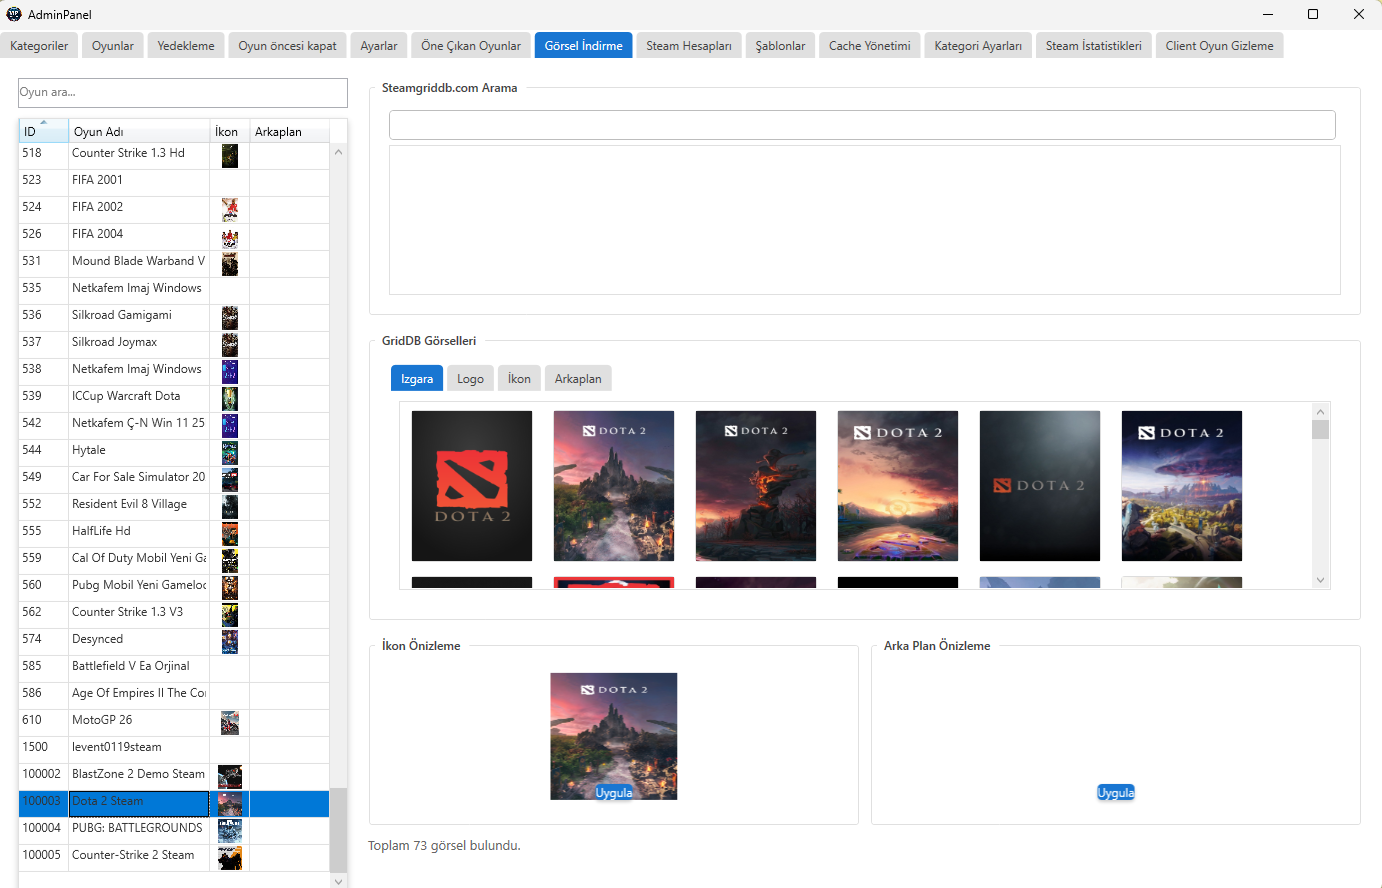Focus the Oyun ara search field

coord(183,92)
